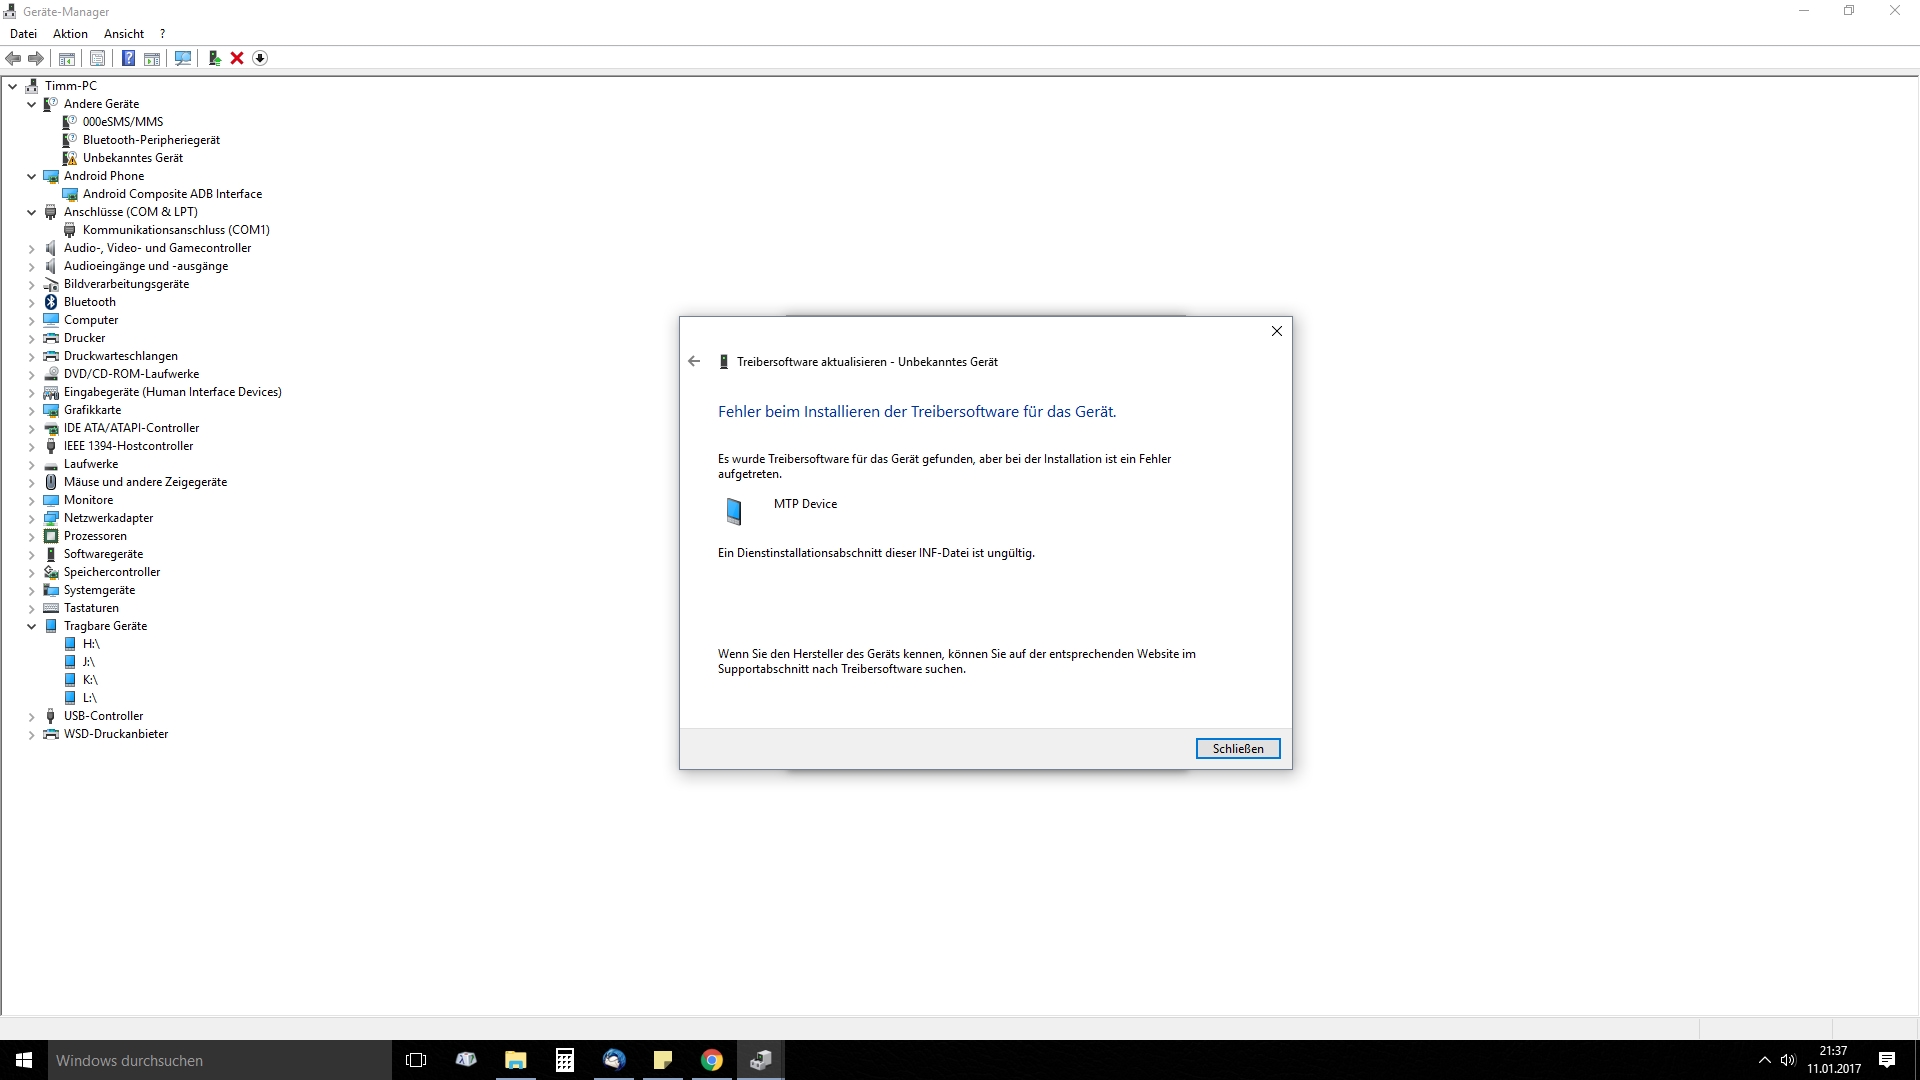
Task: Open the Aktion menu
Action: click(70, 33)
